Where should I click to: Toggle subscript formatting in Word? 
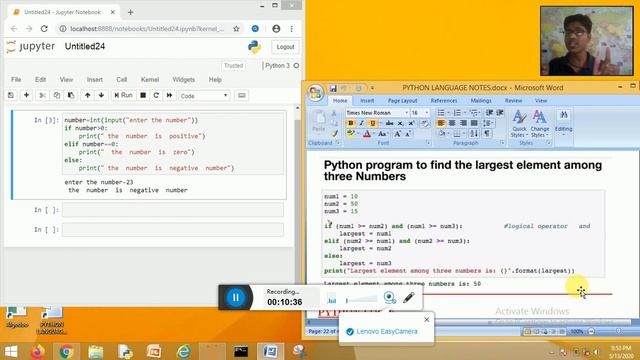point(400,123)
